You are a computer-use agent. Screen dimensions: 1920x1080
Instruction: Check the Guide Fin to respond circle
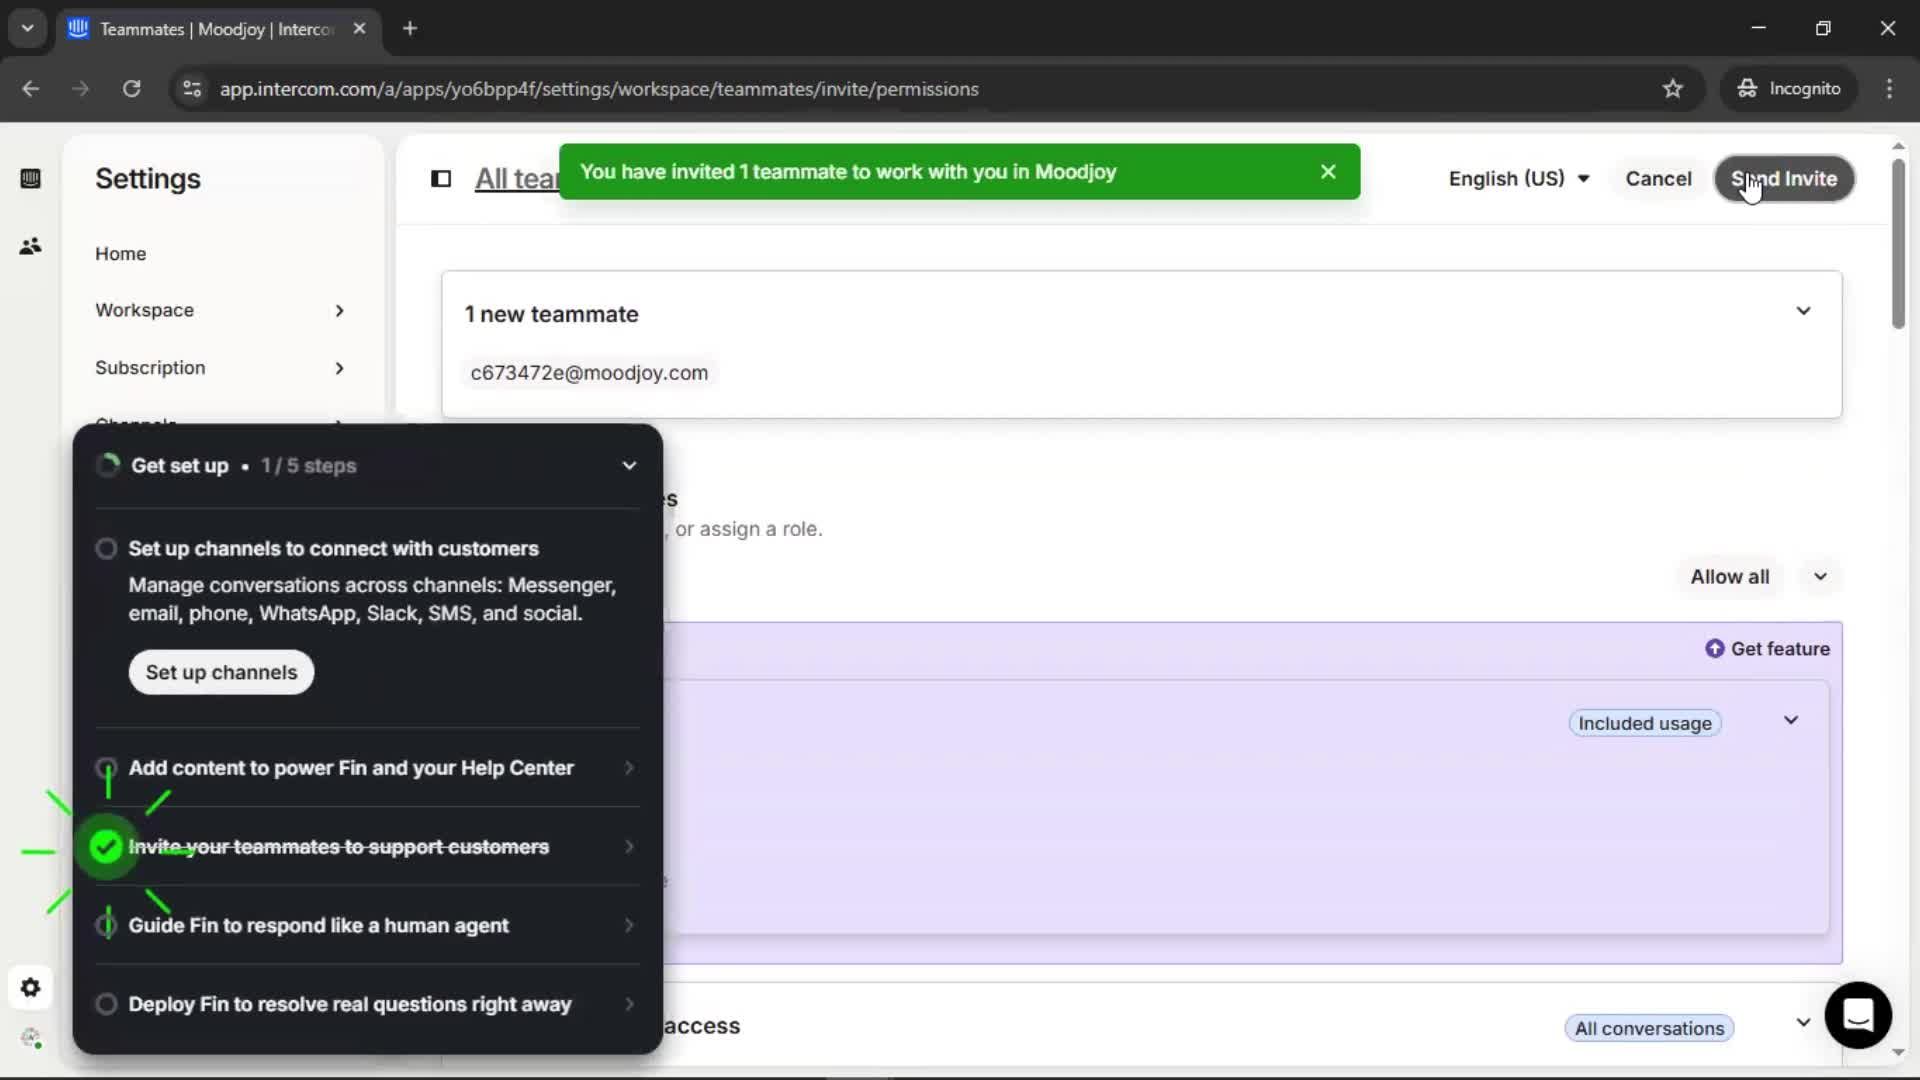(106, 926)
